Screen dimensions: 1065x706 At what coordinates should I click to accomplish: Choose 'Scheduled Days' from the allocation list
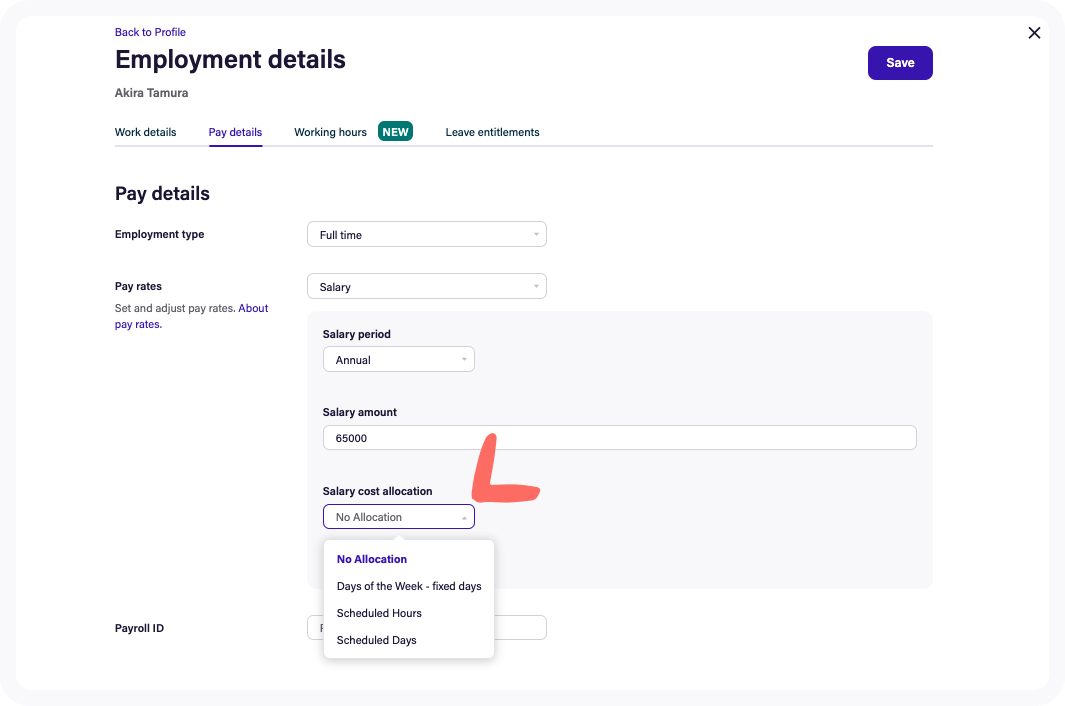tap(376, 640)
